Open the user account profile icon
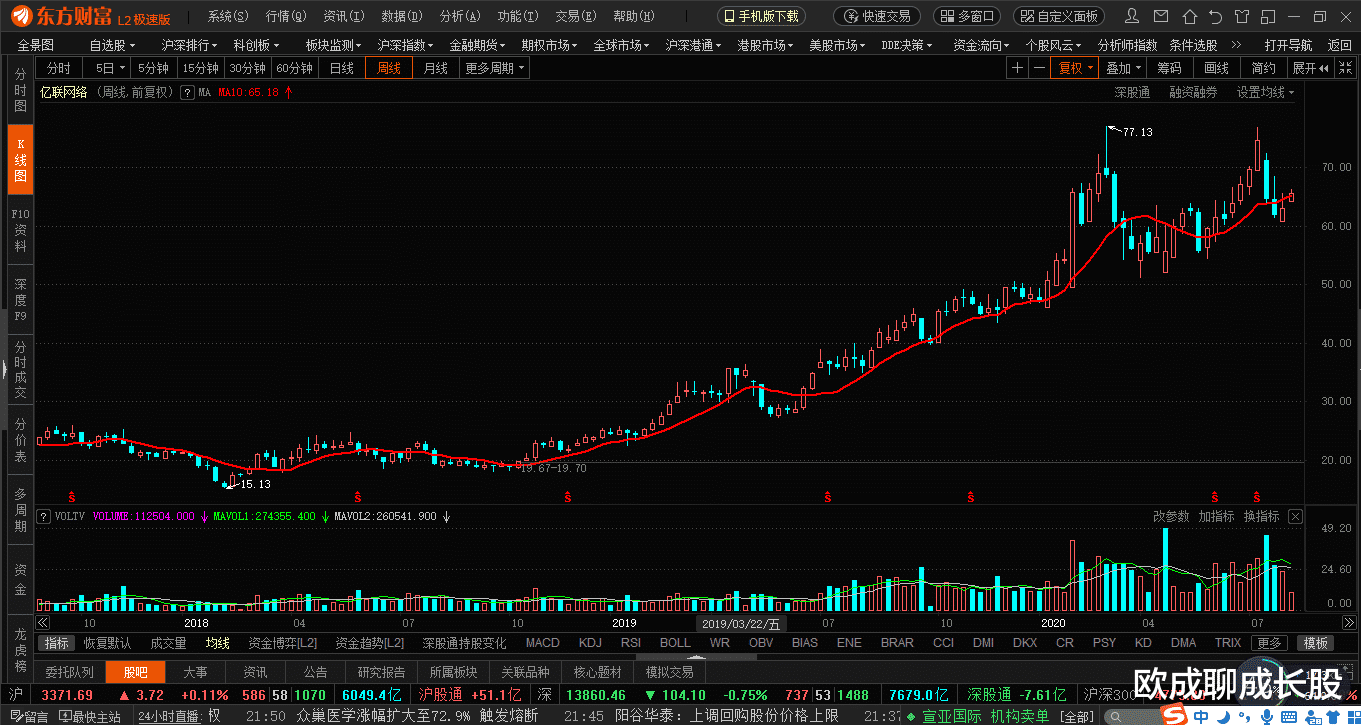The height and width of the screenshot is (725, 1361). click(x=1131, y=16)
